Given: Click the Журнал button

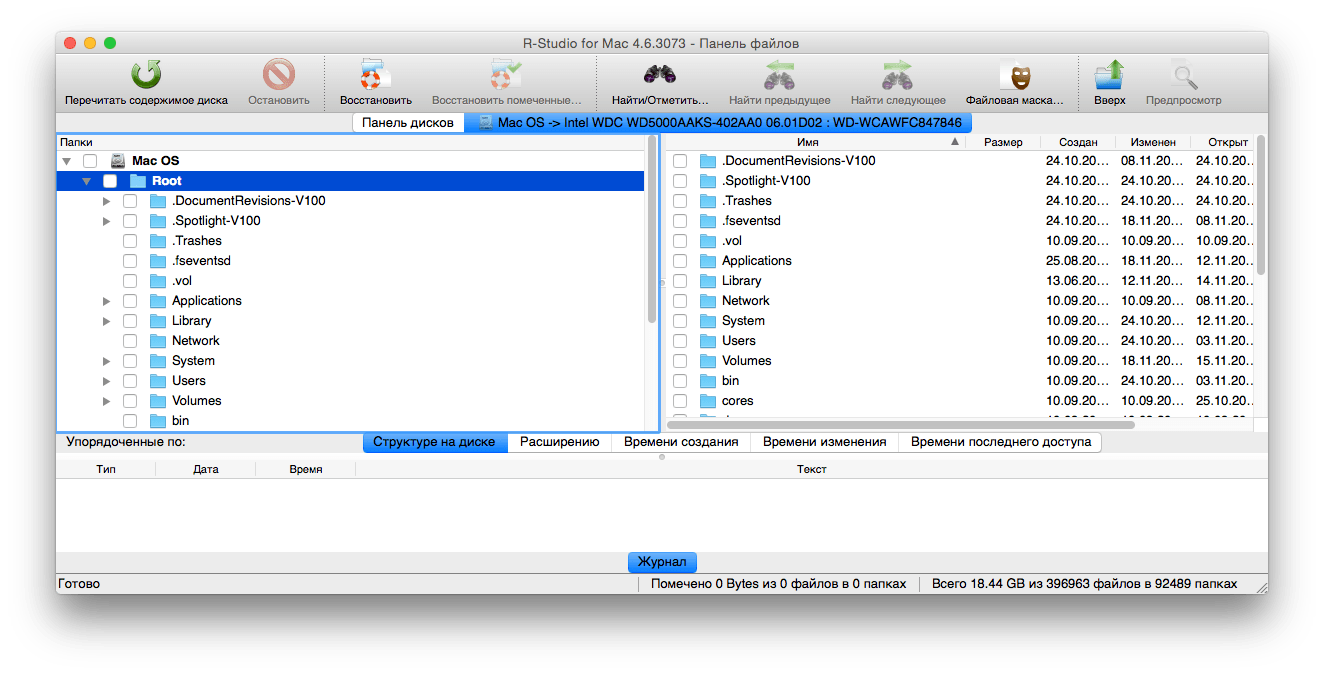Looking at the screenshot, I should point(662,562).
